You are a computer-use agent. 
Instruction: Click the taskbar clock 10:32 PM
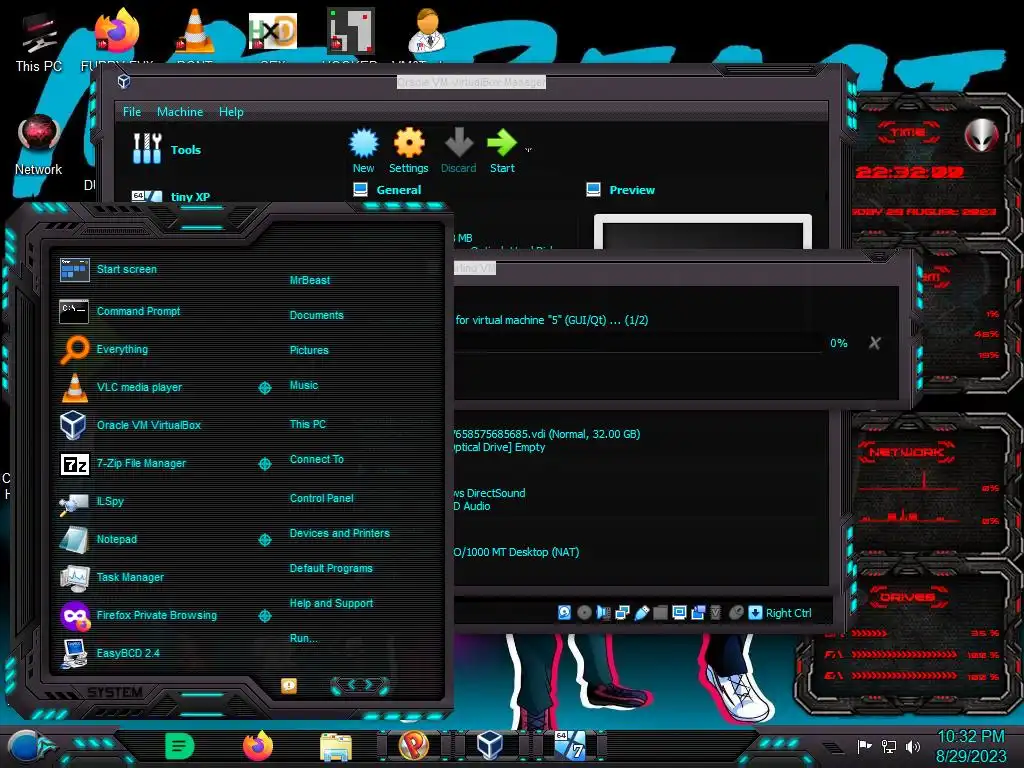[x=970, y=737]
